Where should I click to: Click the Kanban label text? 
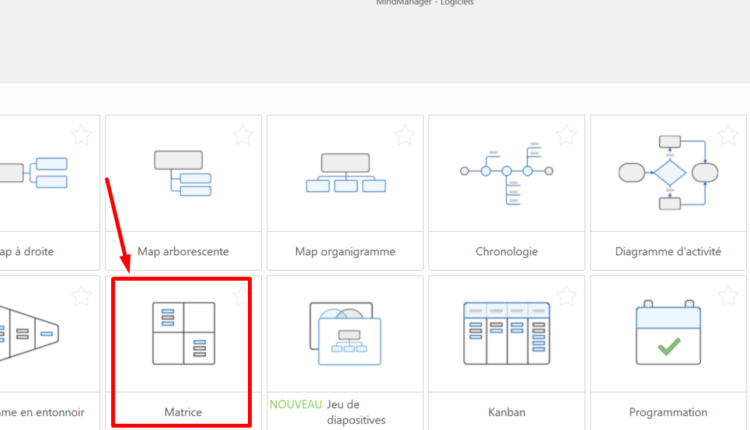coord(507,412)
